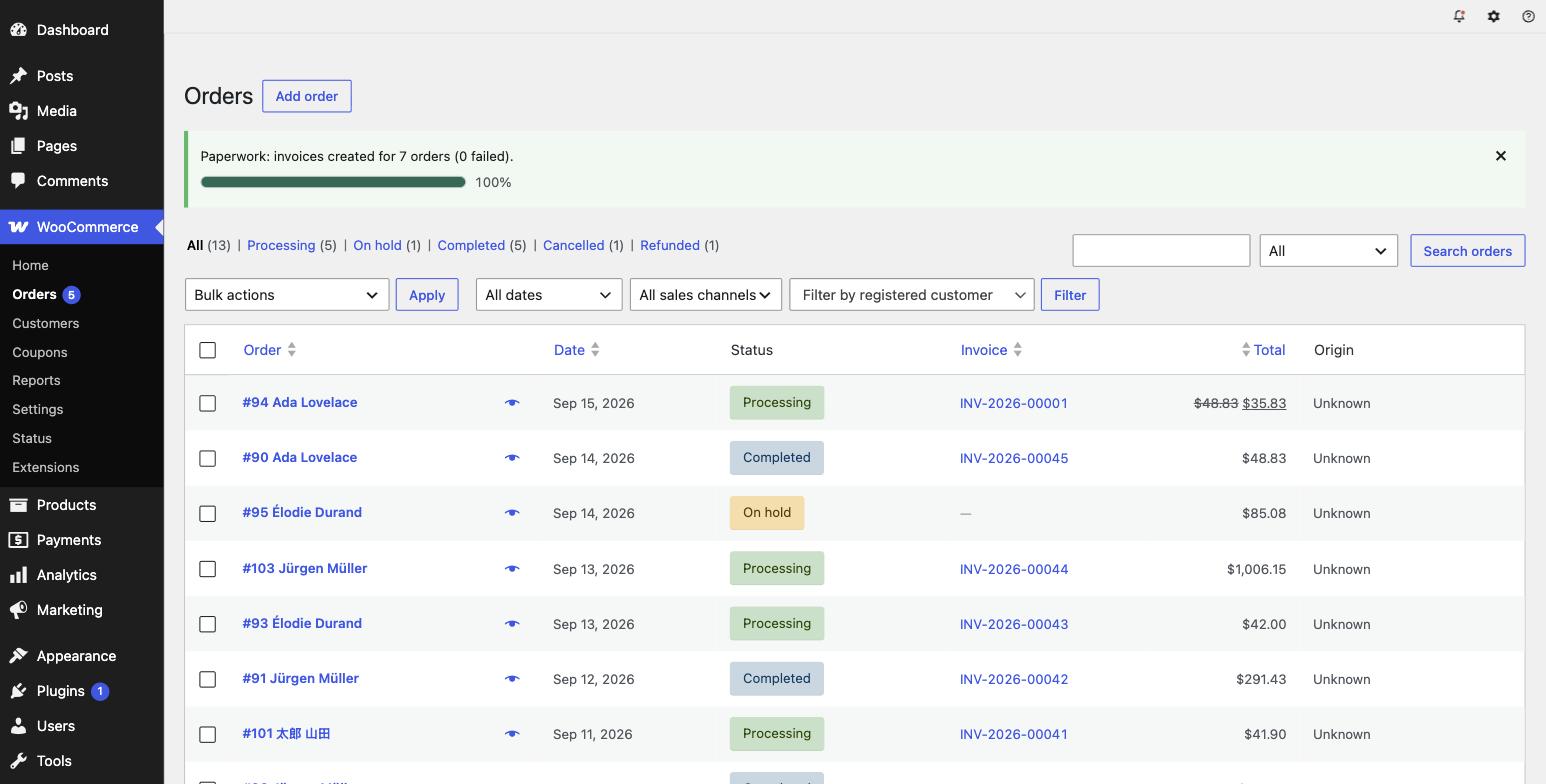This screenshot has height=784, width=1546.
Task: Open the All sales channels dropdown
Action: coord(706,295)
